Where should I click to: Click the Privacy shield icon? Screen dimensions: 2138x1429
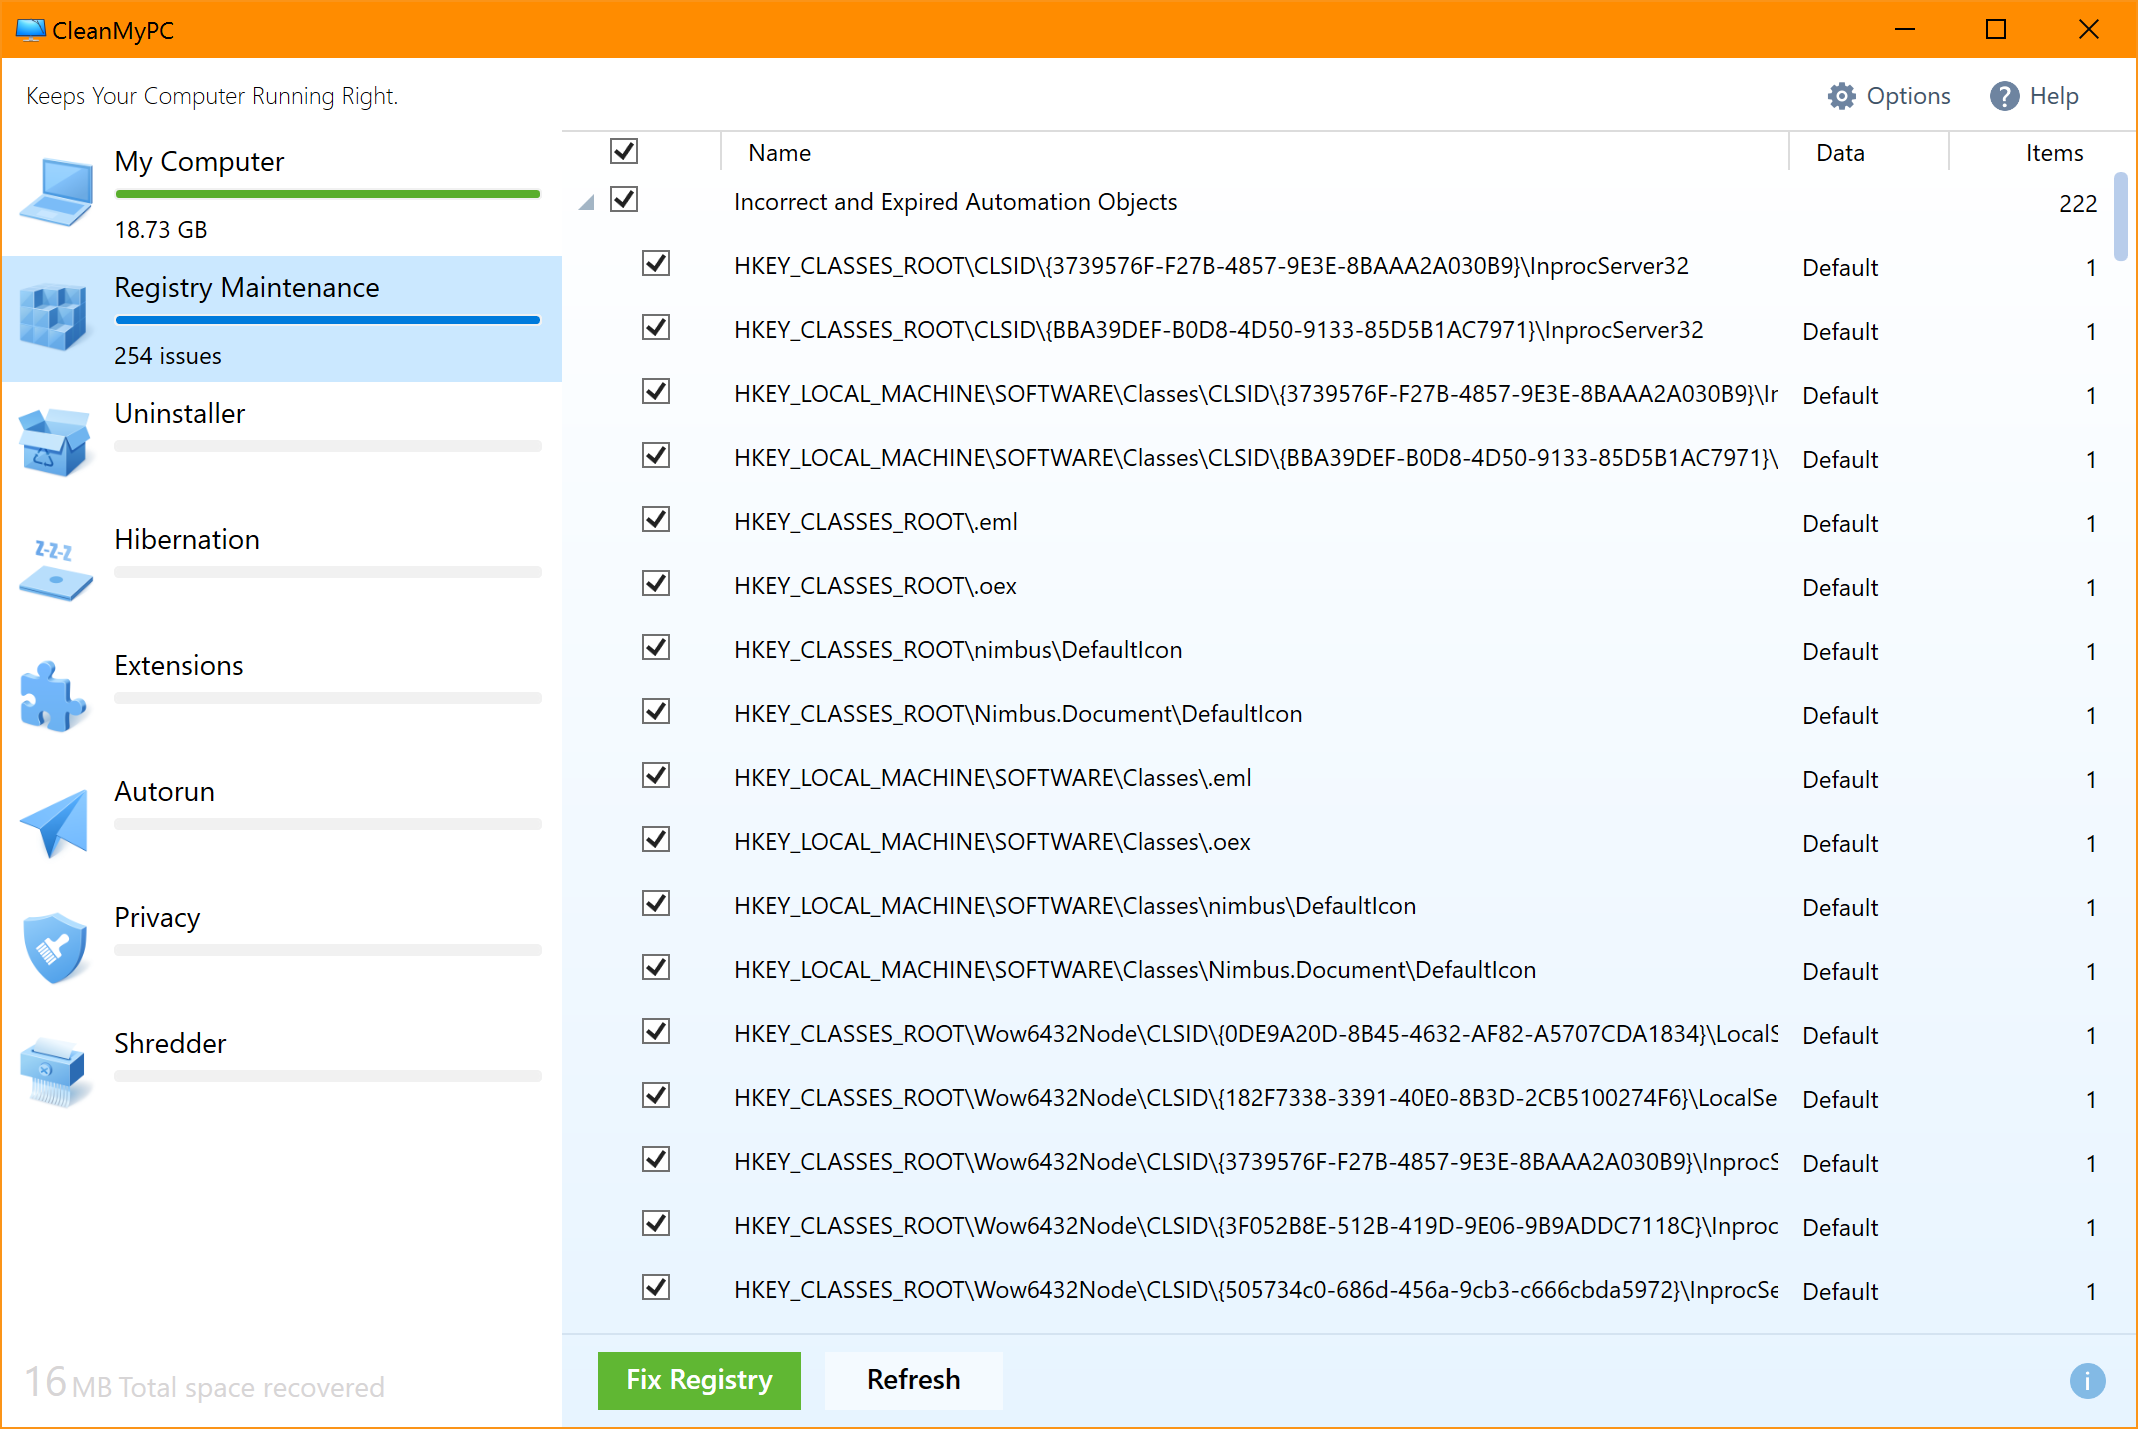point(54,947)
